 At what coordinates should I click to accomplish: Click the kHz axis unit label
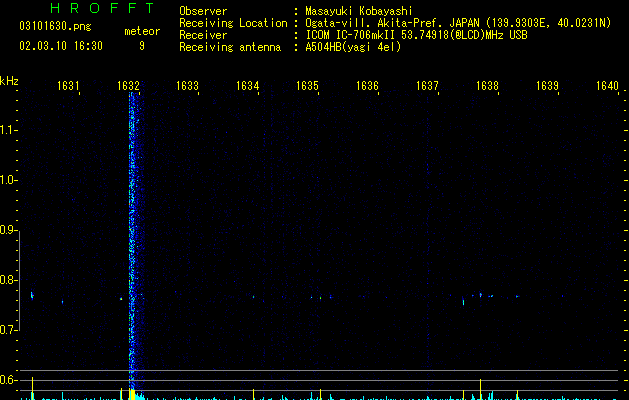(x=9, y=81)
